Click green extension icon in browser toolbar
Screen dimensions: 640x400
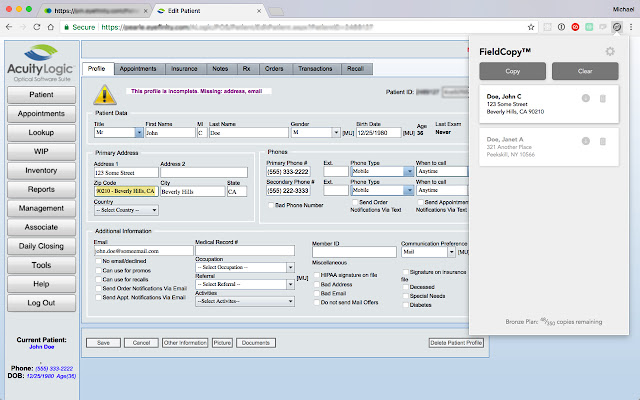coord(589,27)
